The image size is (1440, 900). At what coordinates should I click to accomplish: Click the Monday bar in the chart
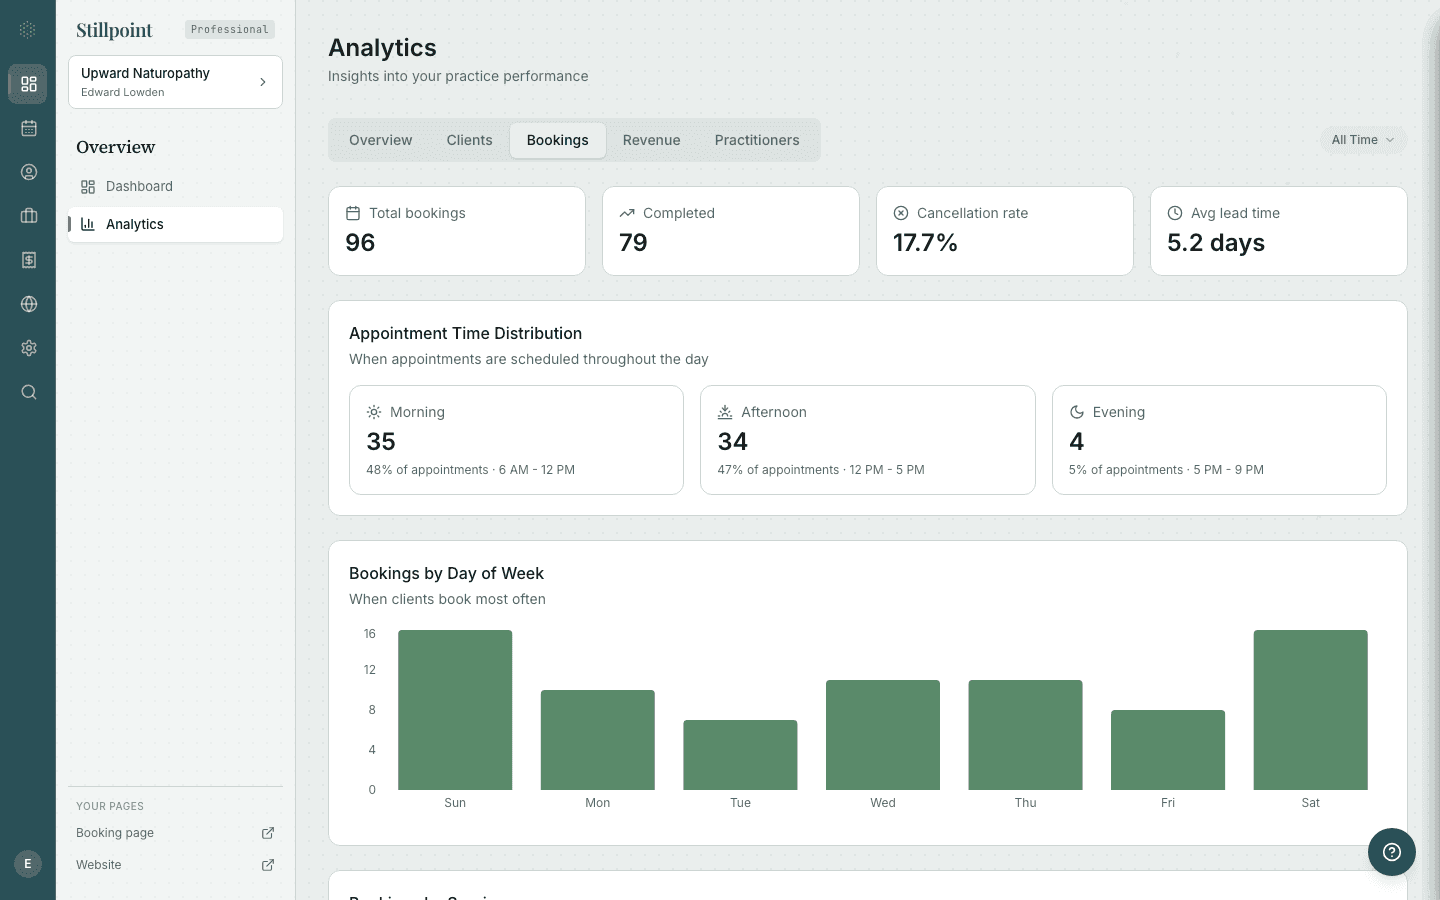point(598,740)
